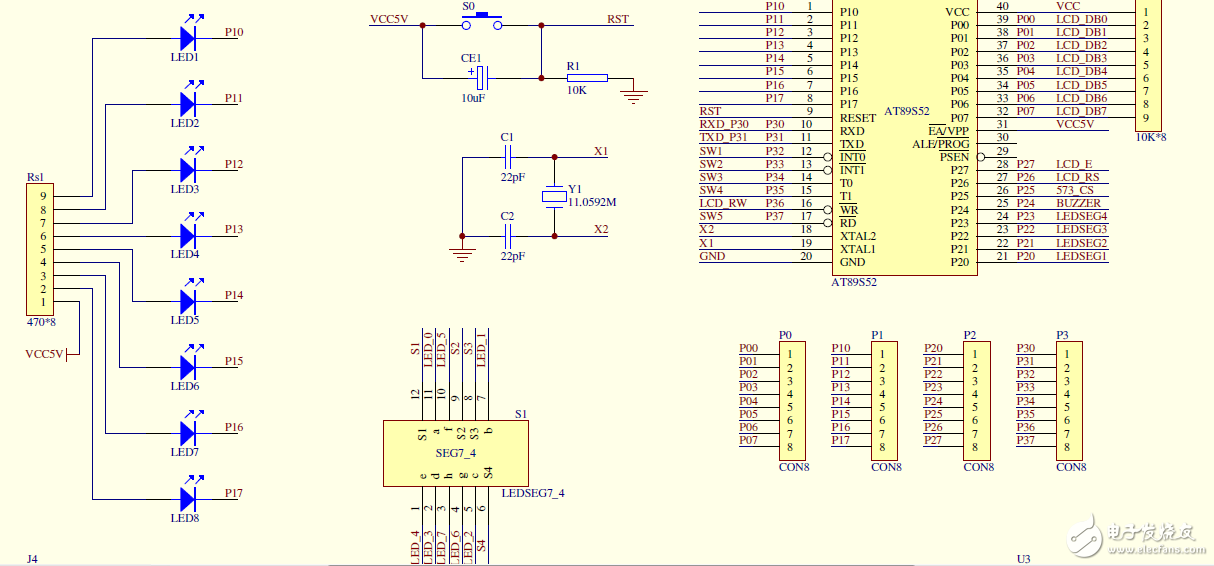
Task: Select the Rs1 resistor network block
Action: pos(41,250)
